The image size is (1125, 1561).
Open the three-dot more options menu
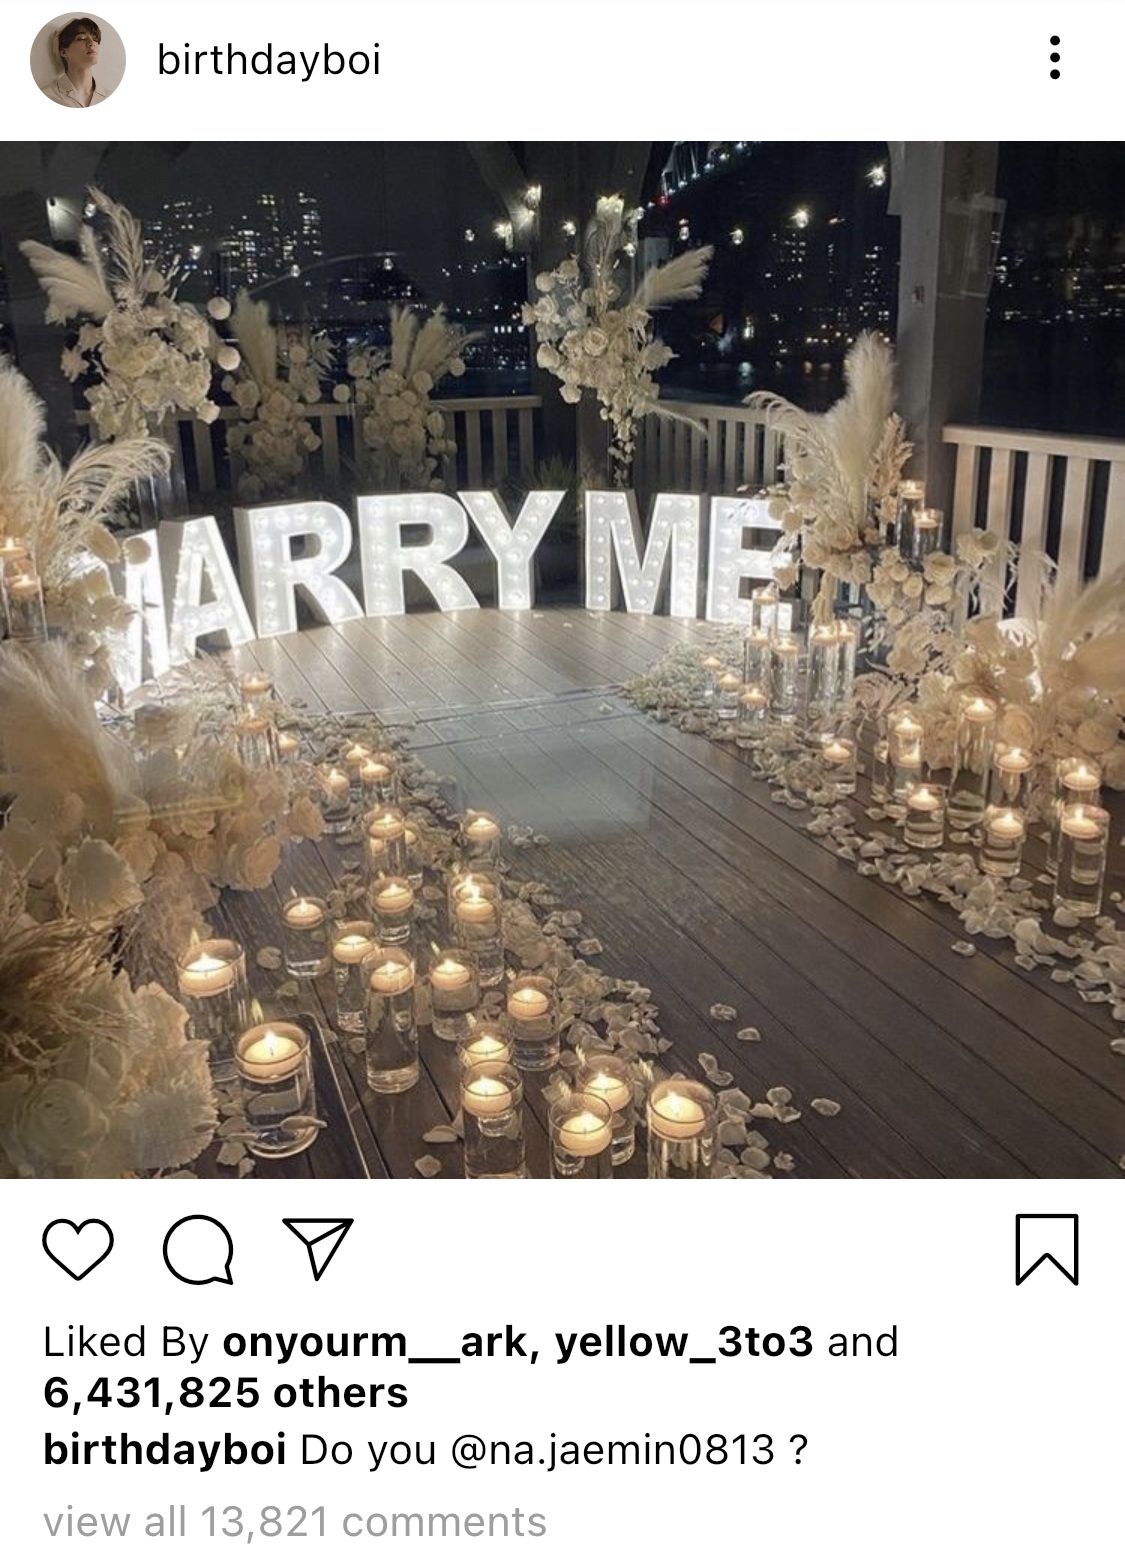pos(1054,58)
